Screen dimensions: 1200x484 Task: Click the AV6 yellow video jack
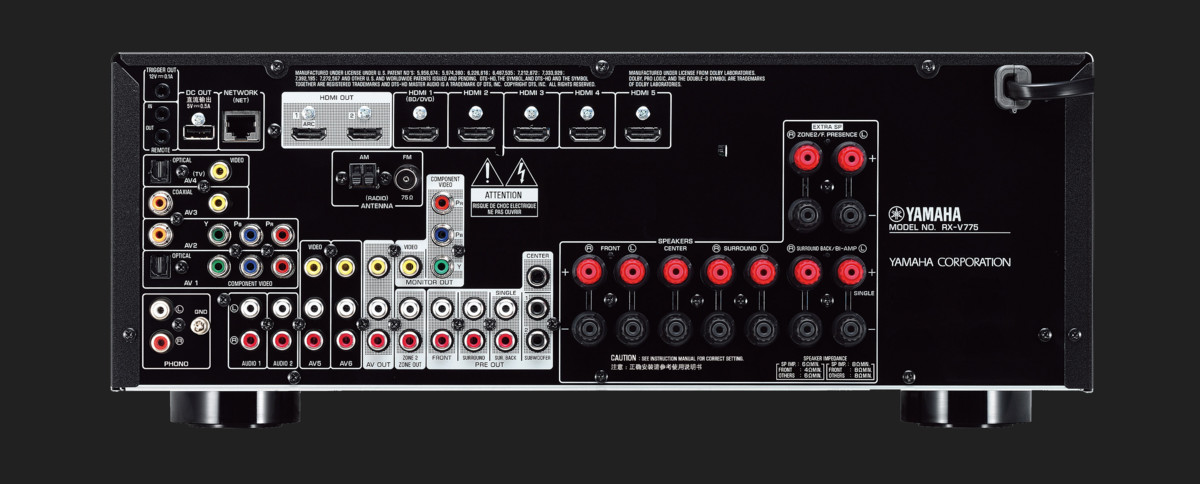coord(346,267)
